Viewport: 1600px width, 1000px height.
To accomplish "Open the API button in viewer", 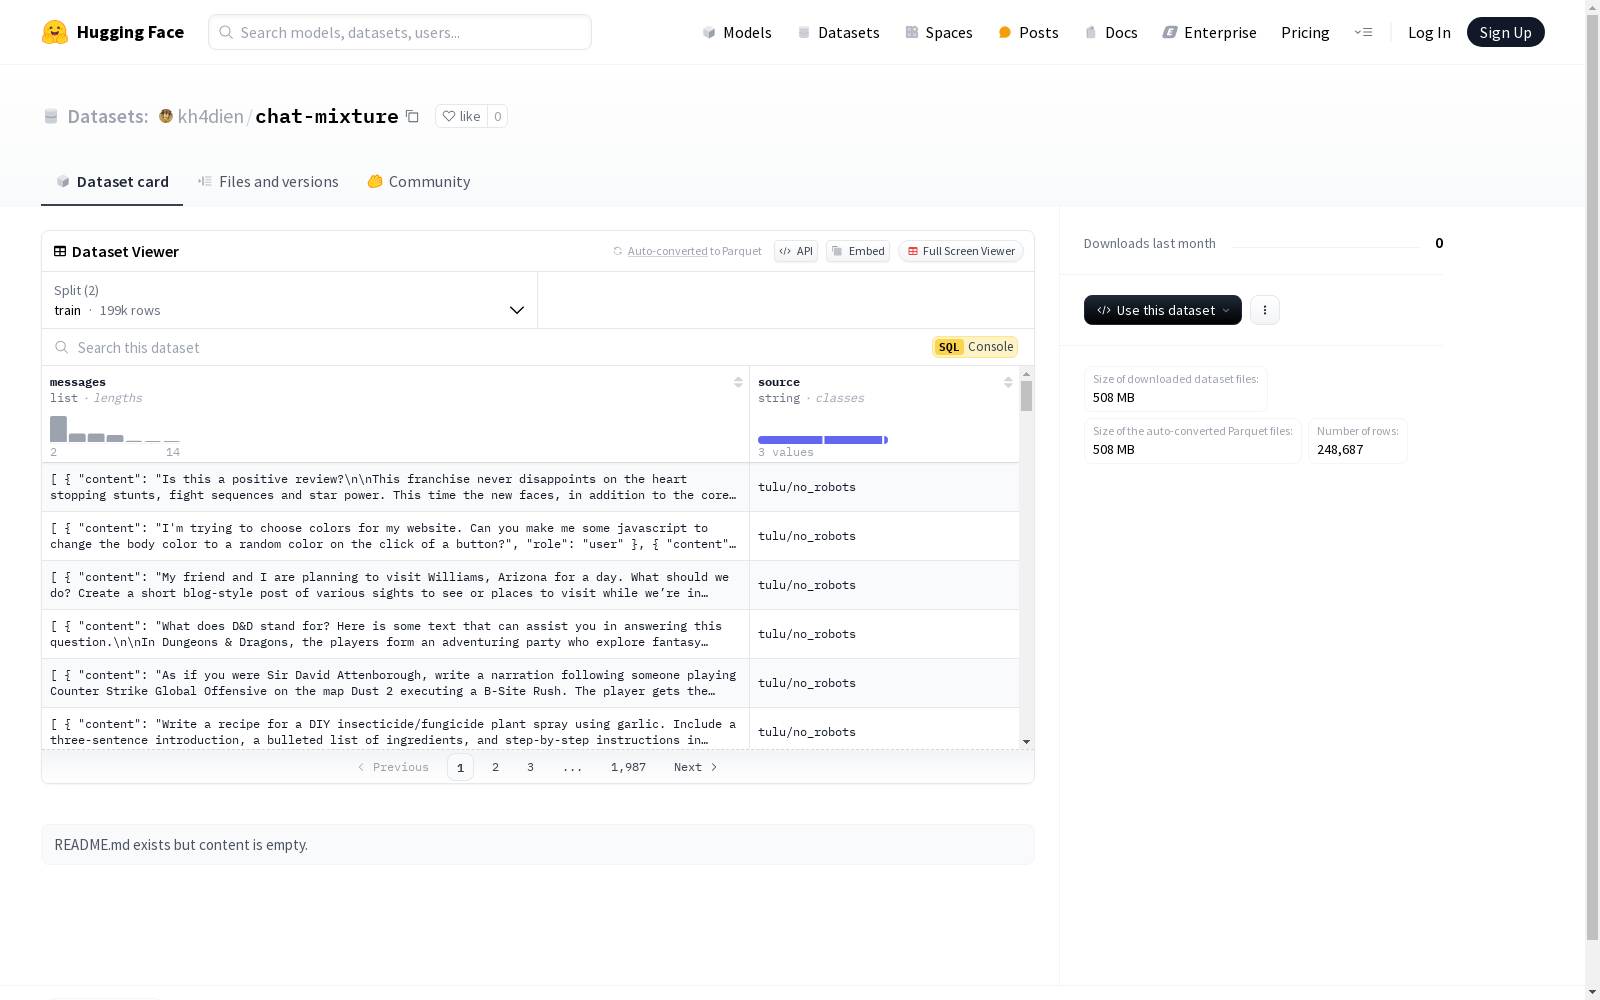I will click(796, 251).
